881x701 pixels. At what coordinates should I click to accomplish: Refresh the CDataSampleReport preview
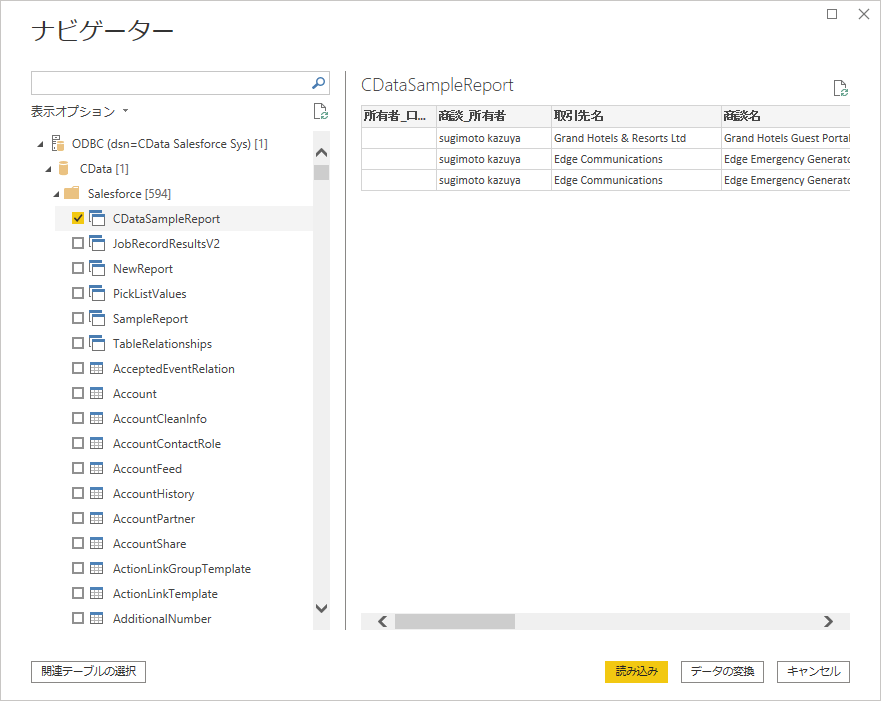tap(841, 88)
